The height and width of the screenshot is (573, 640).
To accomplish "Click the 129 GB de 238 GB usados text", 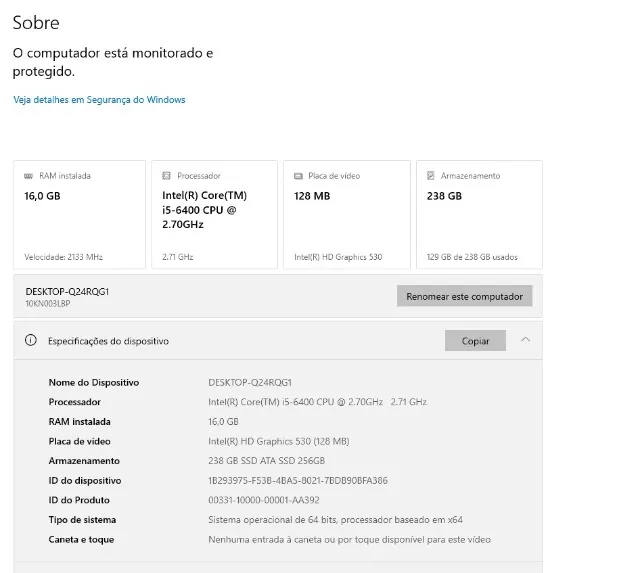I will click(x=472, y=257).
